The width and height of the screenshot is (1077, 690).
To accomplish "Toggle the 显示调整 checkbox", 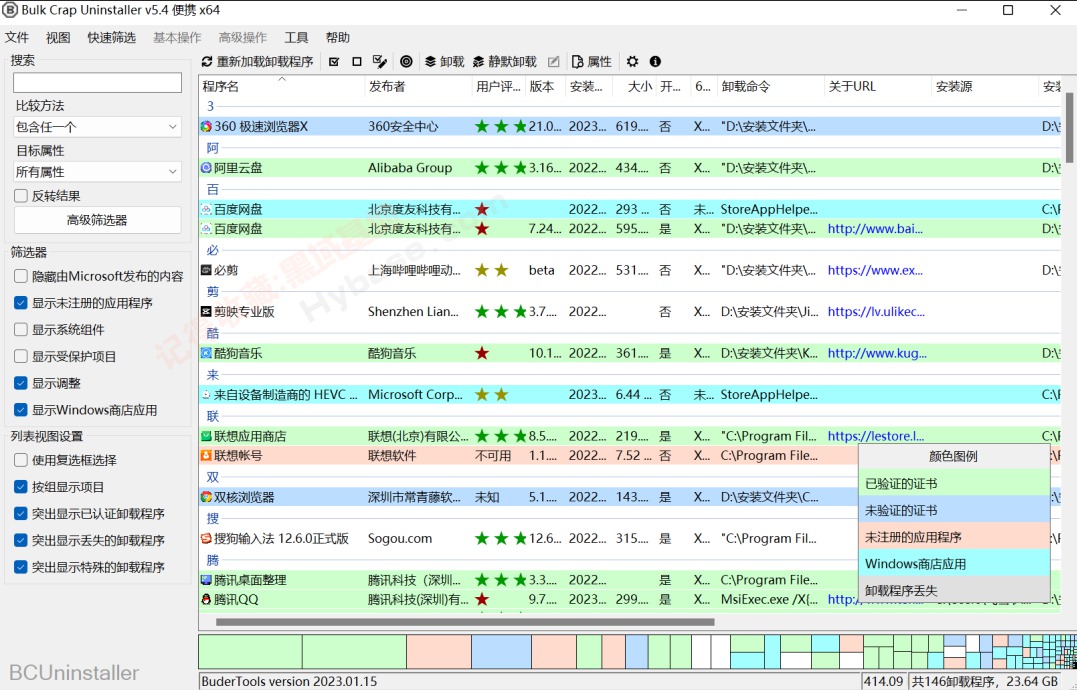I will click(x=21, y=383).
